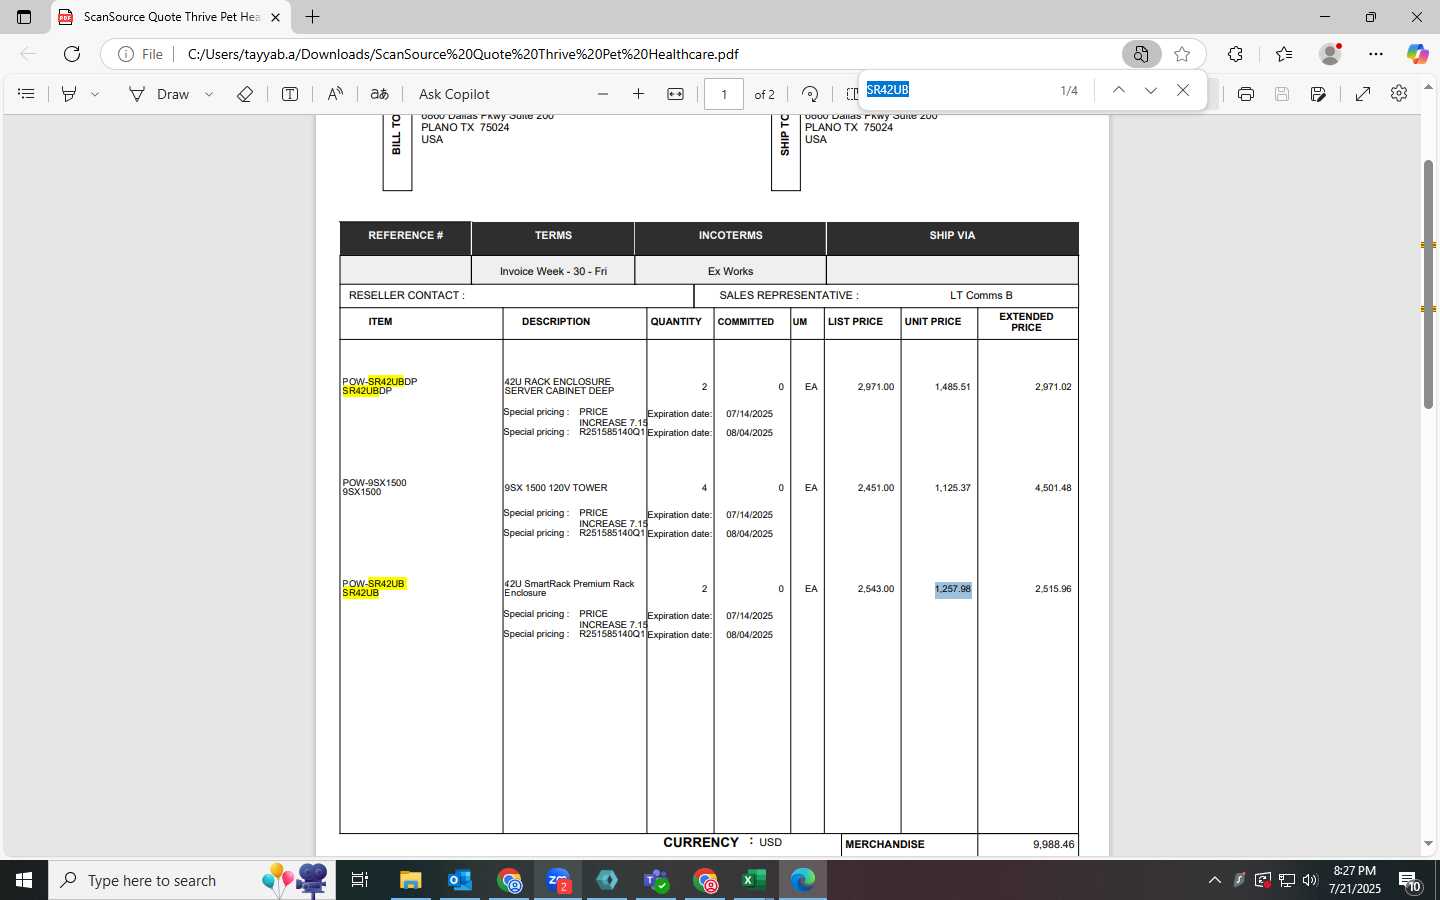The width and height of the screenshot is (1440, 900).
Task: Rotate the PDF page
Action: click(x=810, y=94)
